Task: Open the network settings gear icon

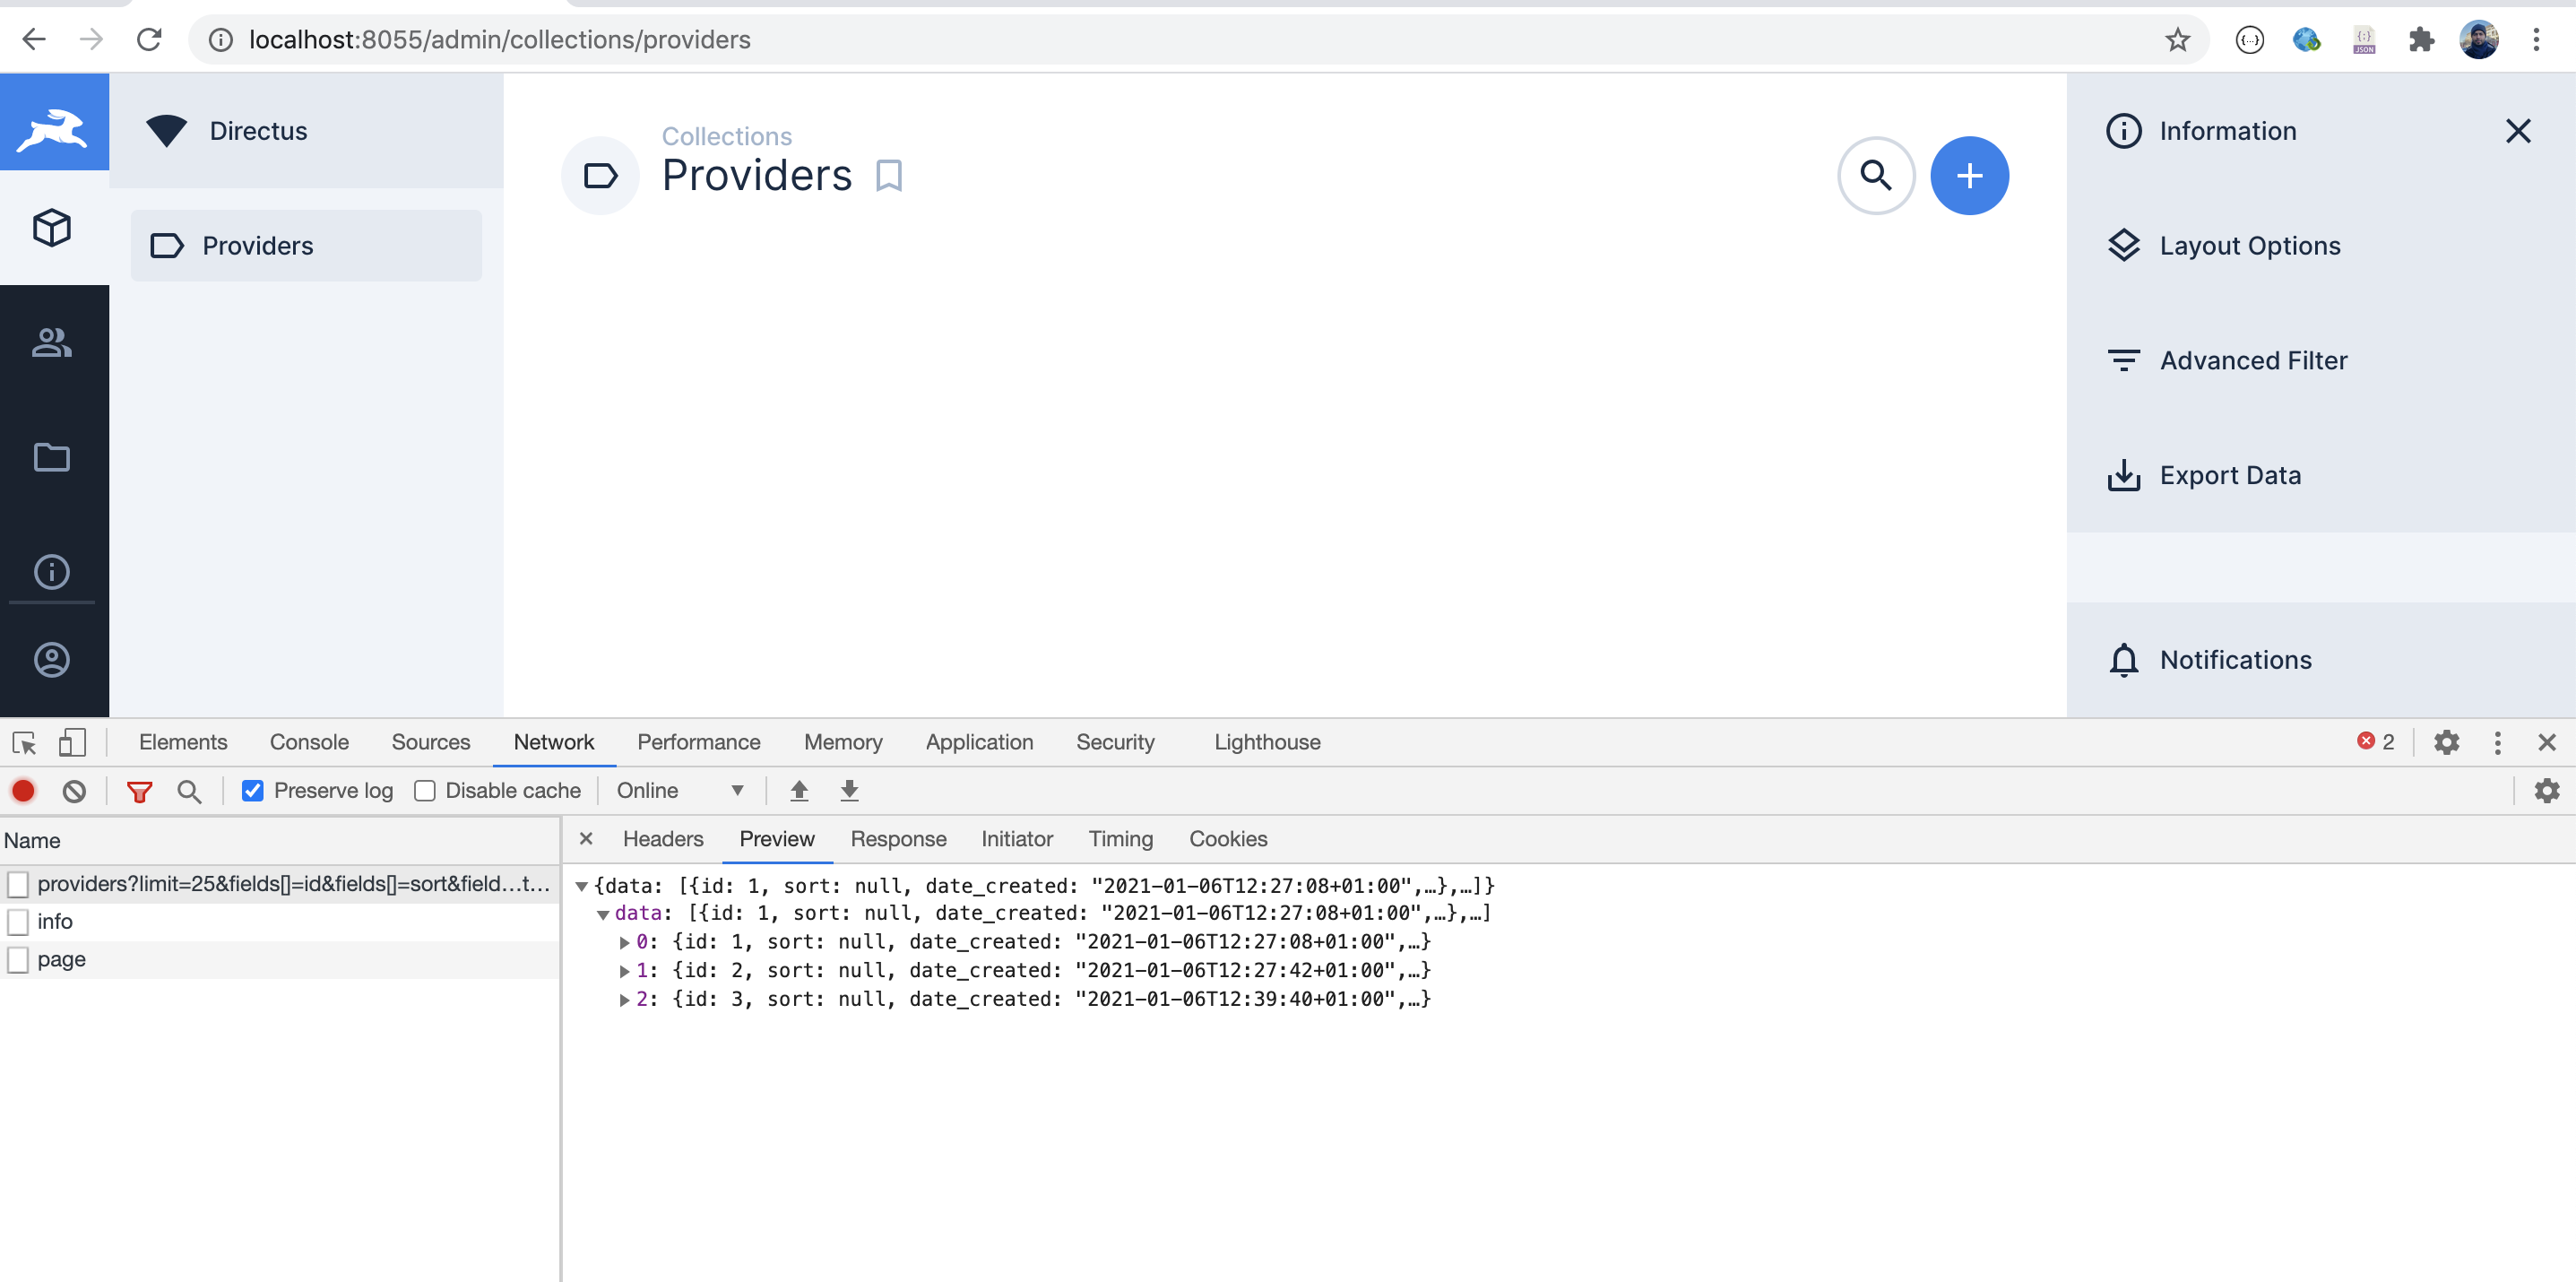Action: click(x=2546, y=791)
